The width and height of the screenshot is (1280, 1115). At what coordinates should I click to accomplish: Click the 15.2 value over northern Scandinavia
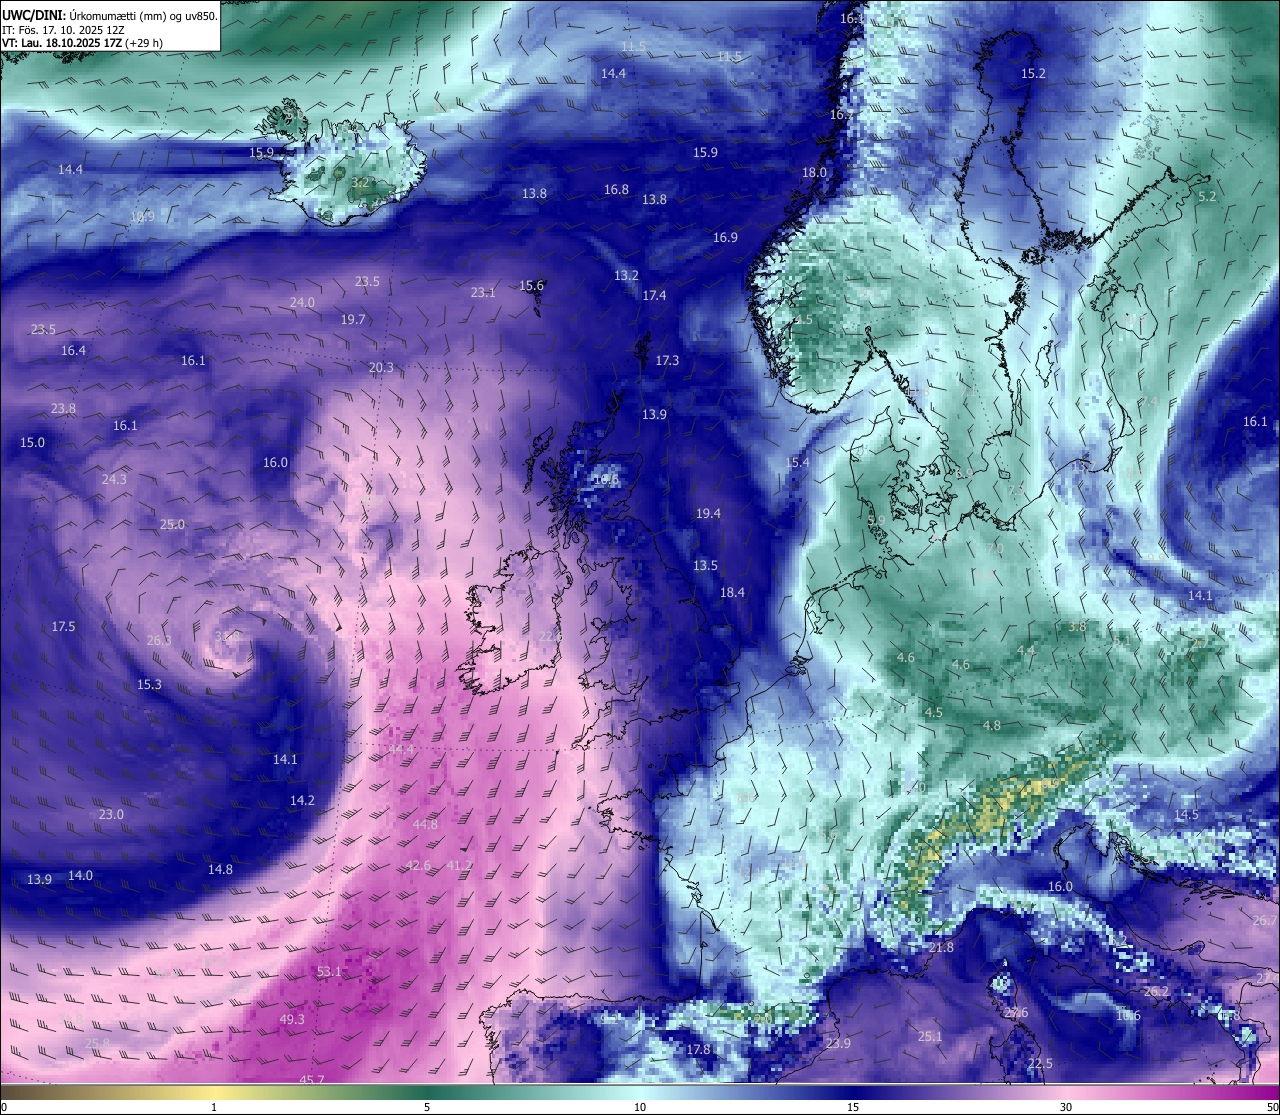[x=1033, y=74]
